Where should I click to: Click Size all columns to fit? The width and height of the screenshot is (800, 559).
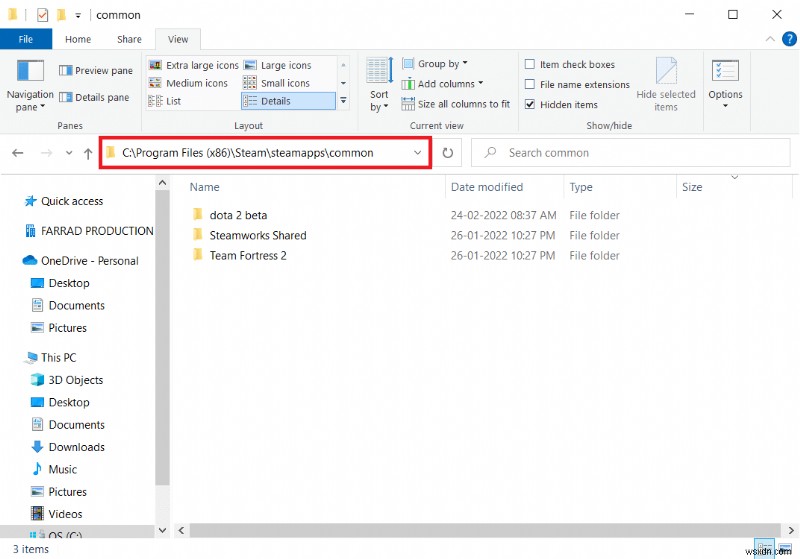[x=456, y=104]
